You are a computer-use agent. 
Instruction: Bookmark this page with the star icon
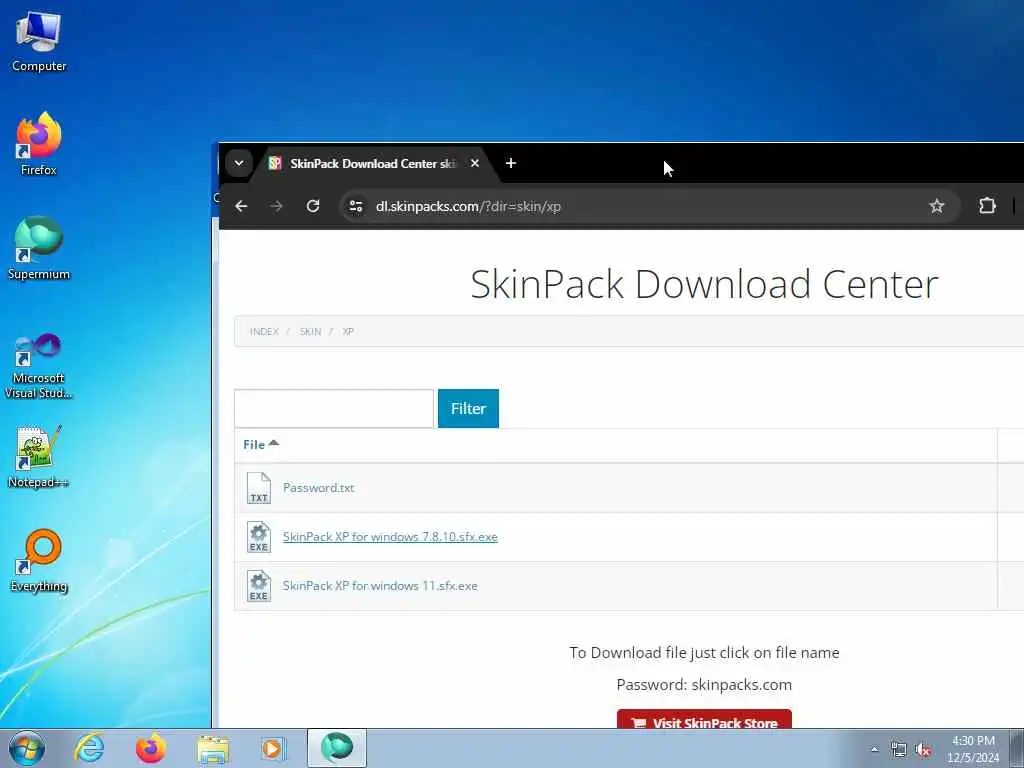point(936,206)
